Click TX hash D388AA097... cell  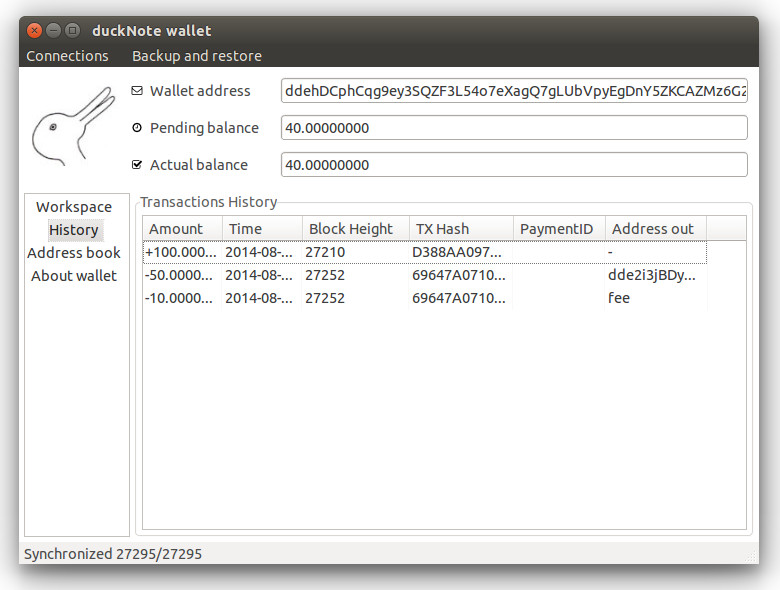pyautogui.click(x=461, y=252)
